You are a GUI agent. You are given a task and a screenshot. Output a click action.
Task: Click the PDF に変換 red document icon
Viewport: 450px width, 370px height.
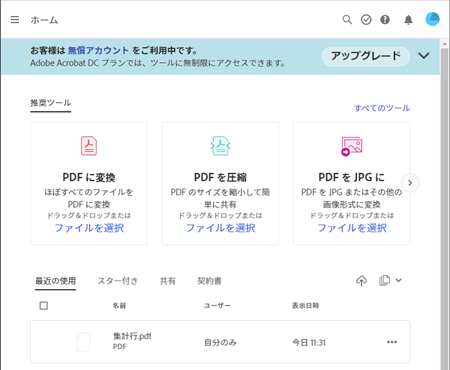click(89, 146)
